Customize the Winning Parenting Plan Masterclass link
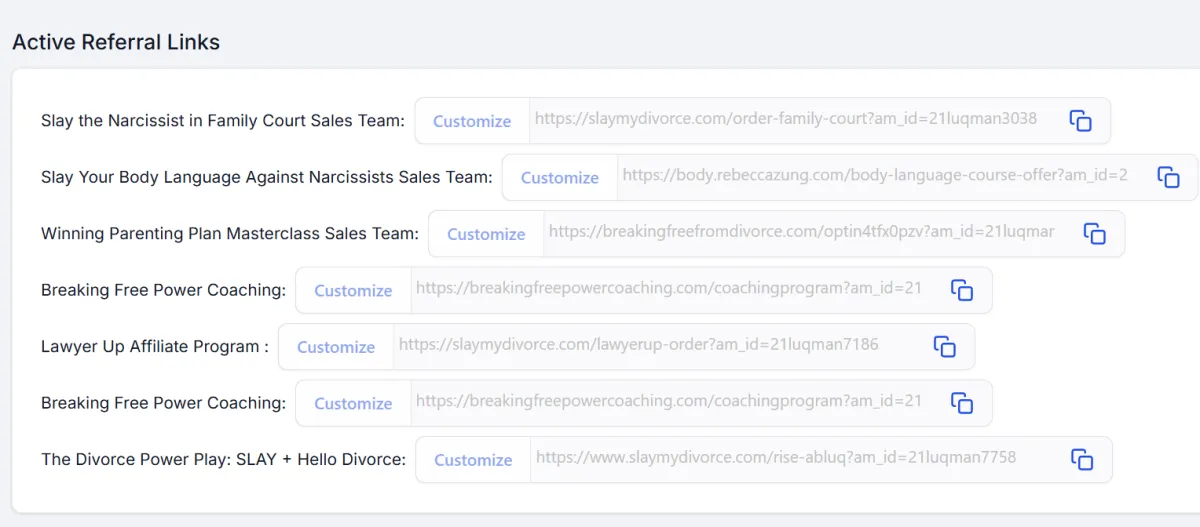Viewport: 1200px width, 527px height. coord(486,234)
